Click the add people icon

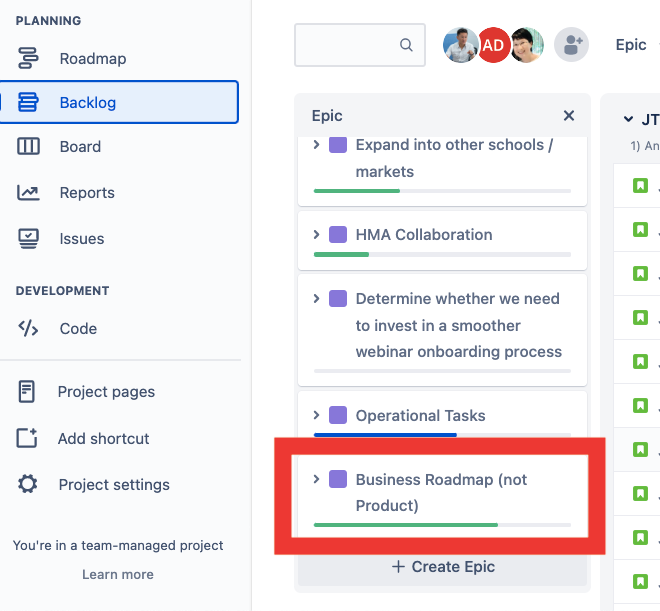click(x=571, y=45)
